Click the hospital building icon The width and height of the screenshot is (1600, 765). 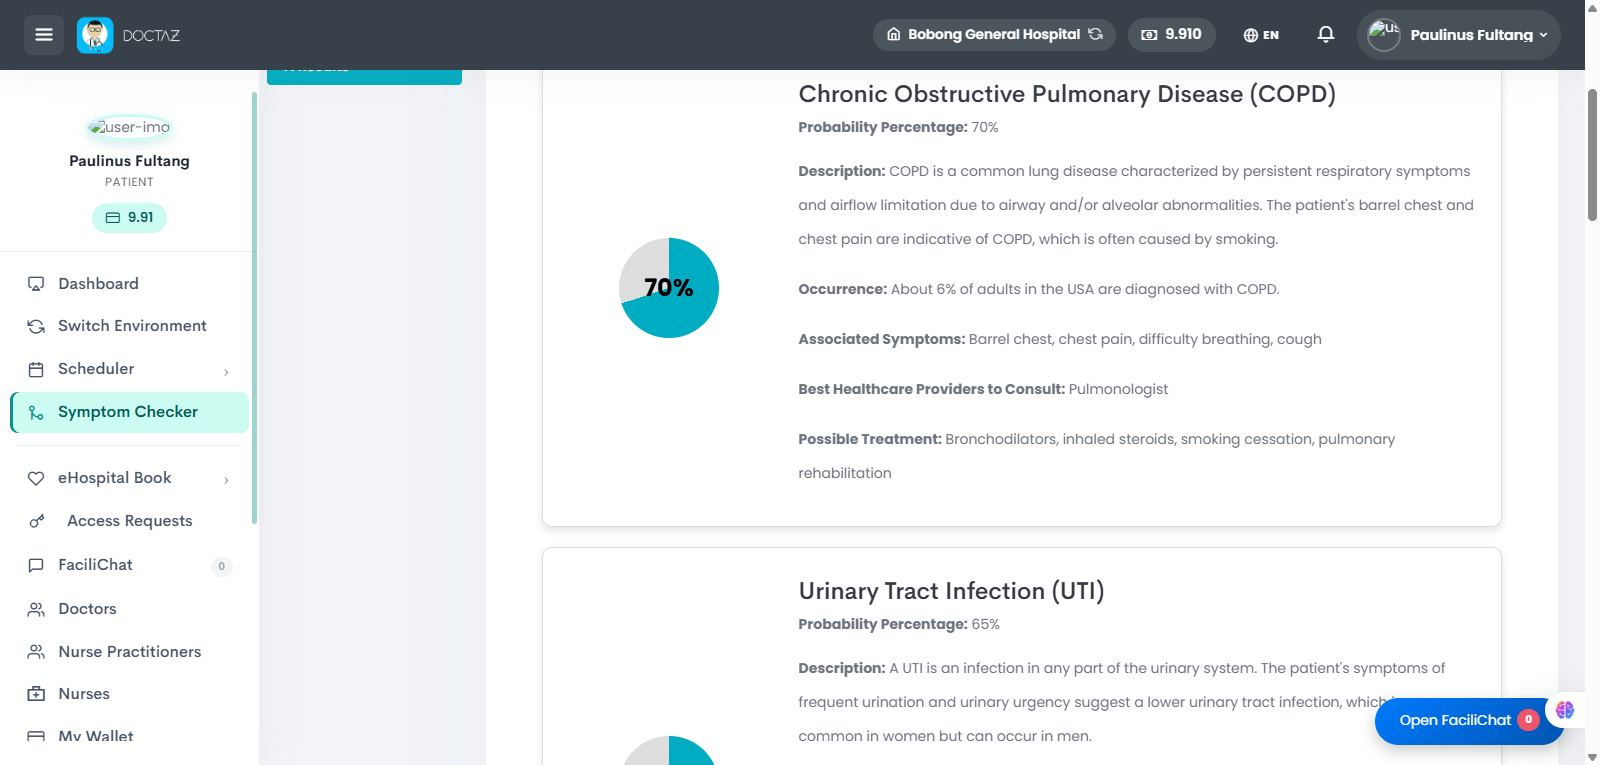894,34
